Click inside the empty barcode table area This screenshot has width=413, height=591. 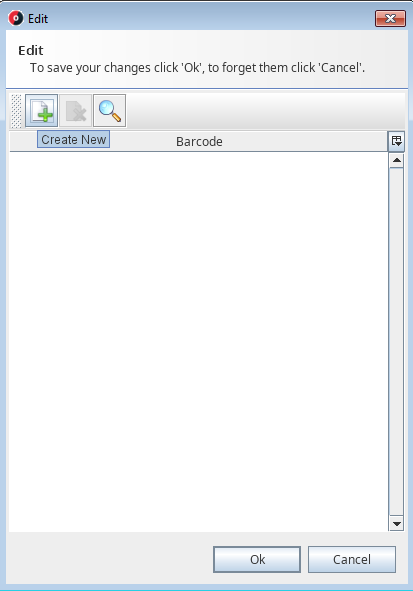click(199, 341)
